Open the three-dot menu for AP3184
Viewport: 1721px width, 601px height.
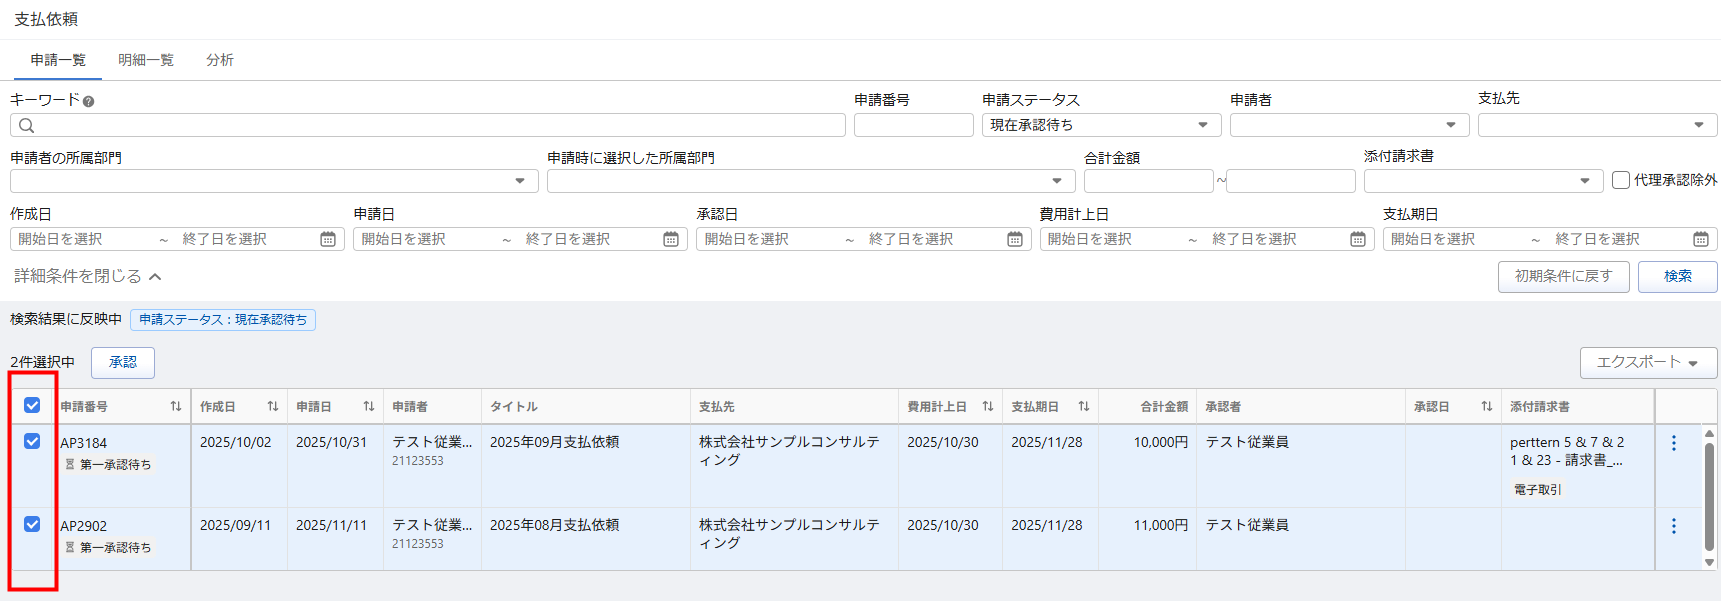coord(1673,443)
